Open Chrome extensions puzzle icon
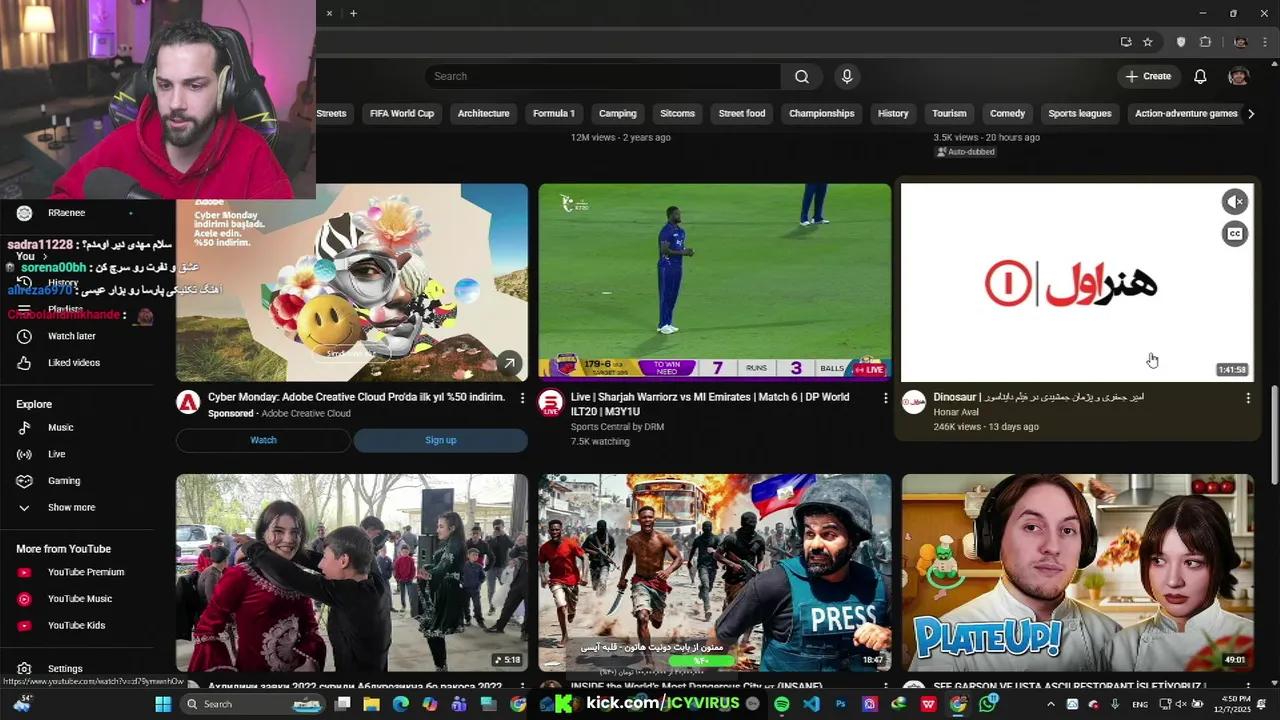Image resolution: width=1280 pixels, height=720 pixels. pyautogui.click(x=1205, y=42)
